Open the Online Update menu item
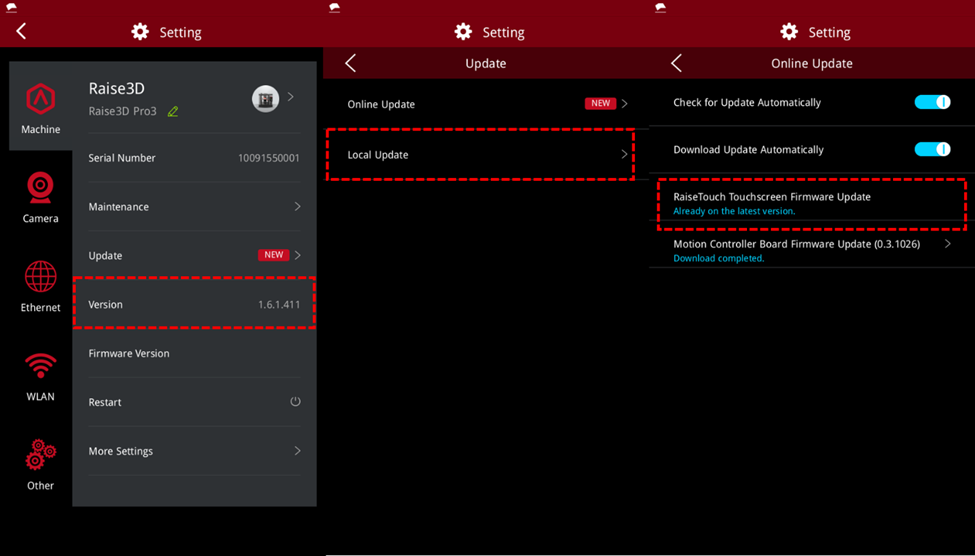Viewport: 975px width, 556px height. tap(480, 104)
